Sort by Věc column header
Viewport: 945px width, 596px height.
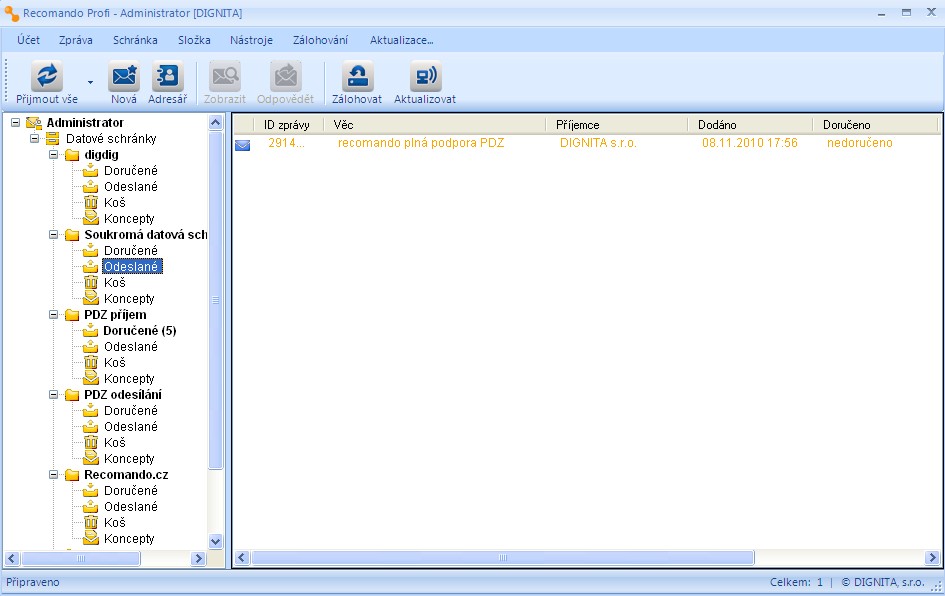[x=435, y=125]
